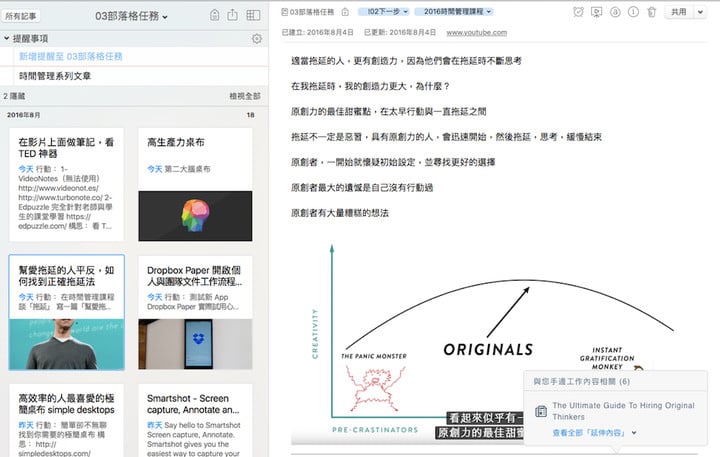The image size is (720, 457).
Task: Start presentation mode with the screen icon
Action: 596,12
